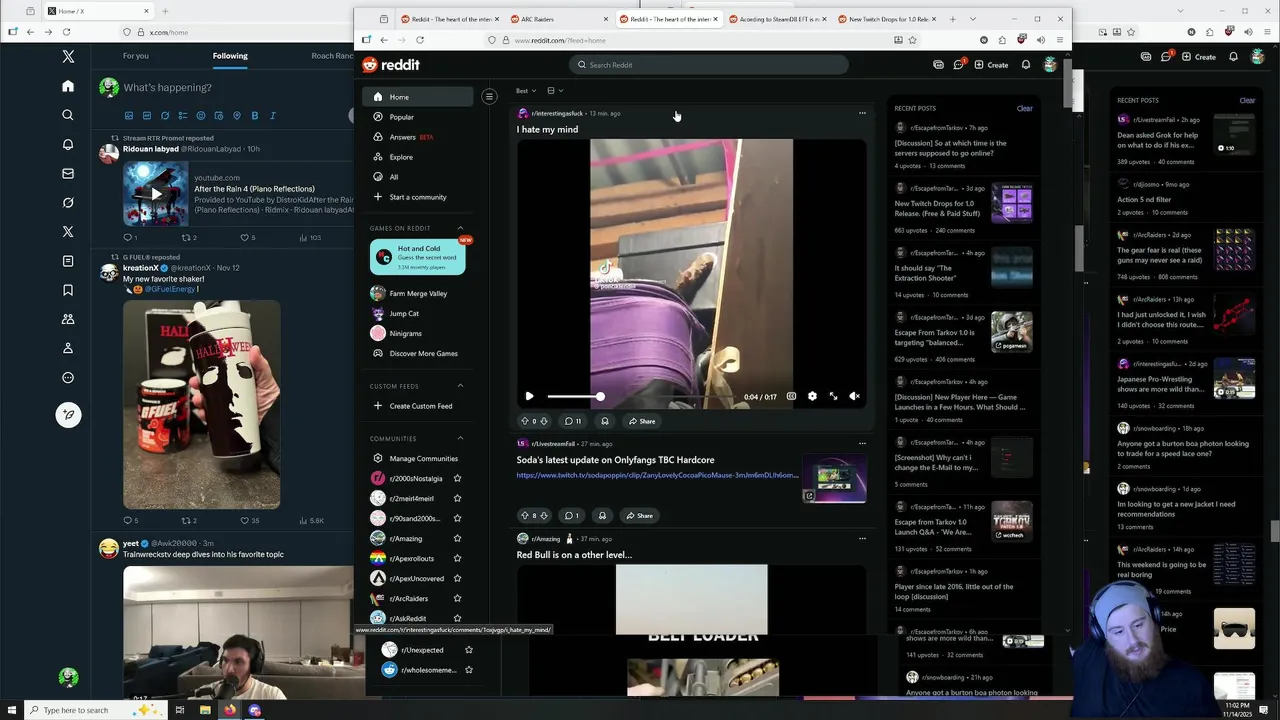Click the Create post button on Reddit
Image resolution: width=1280 pixels, height=720 pixels.
tap(991, 65)
